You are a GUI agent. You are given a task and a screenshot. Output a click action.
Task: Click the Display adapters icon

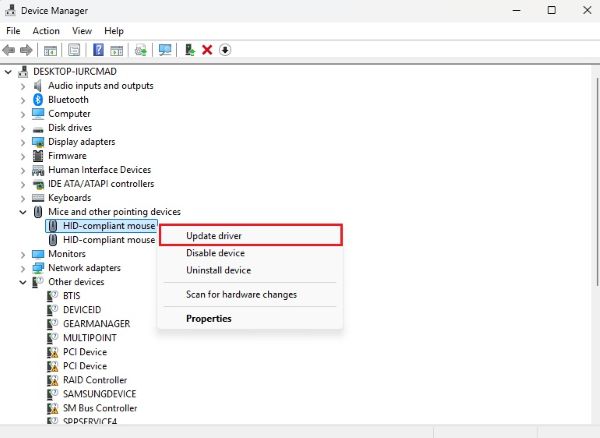pos(38,142)
